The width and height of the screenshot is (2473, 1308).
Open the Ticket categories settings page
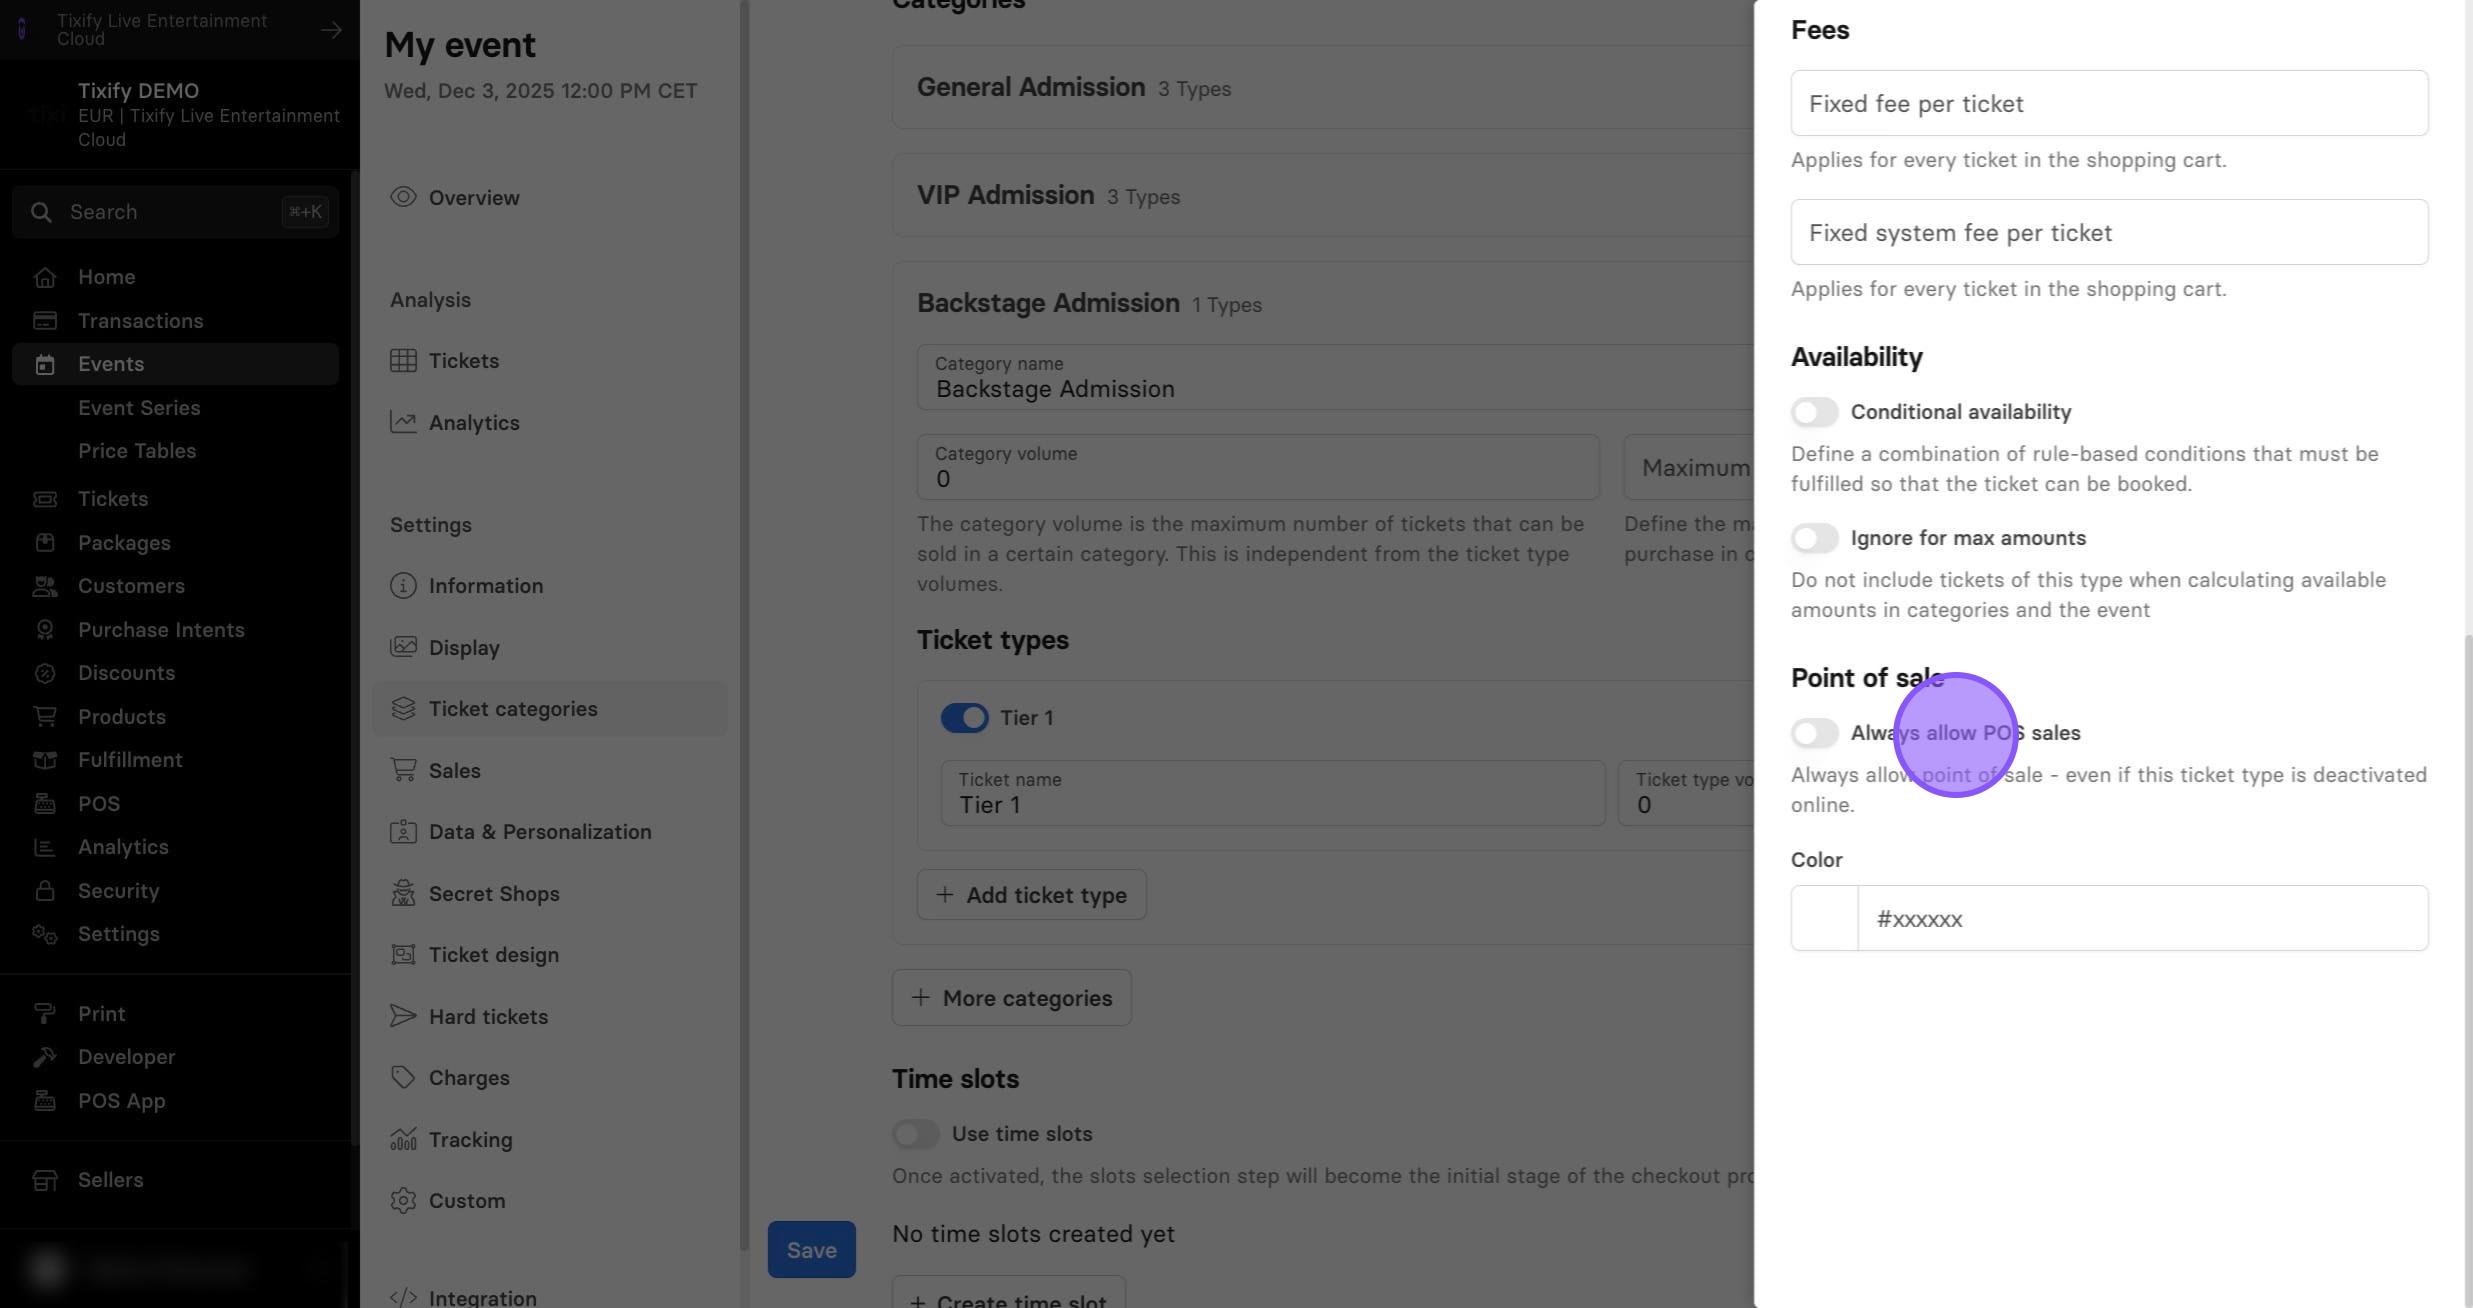tap(550, 709)
